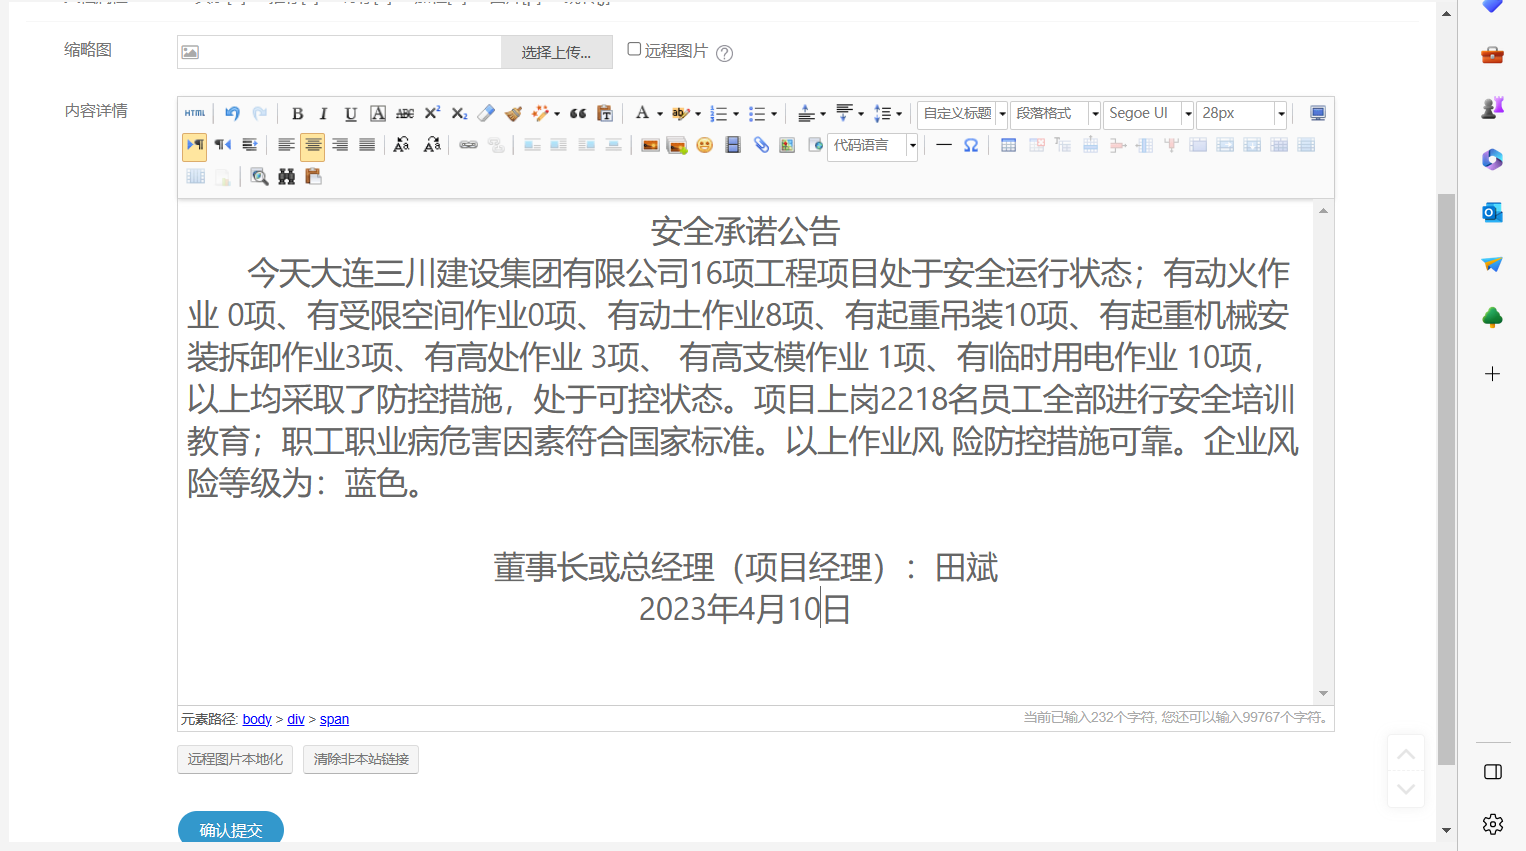The width and height of the screenshot is (1526, 851).
Task: Align text to the left
Action: (286, 145)
